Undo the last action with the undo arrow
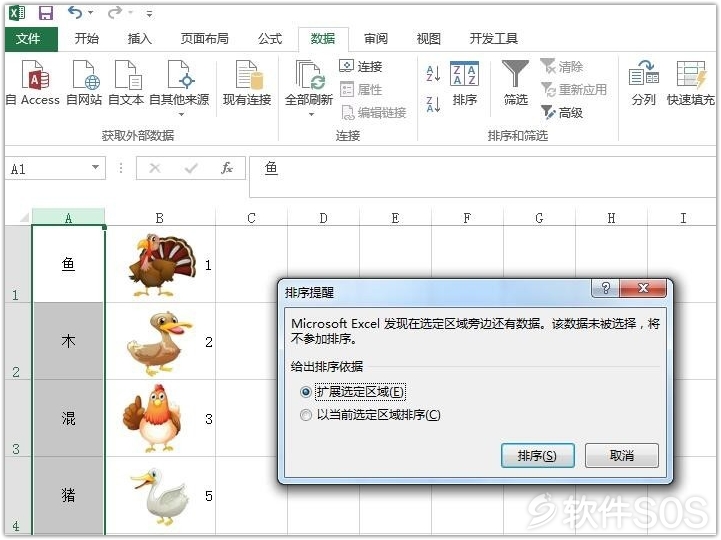This screenshot has width=721, height=540. coord(75,12)
